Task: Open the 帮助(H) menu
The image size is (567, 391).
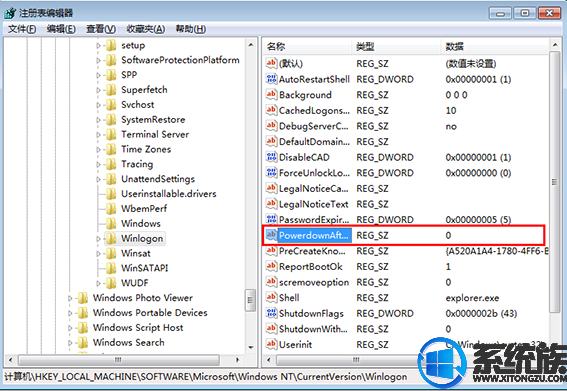Action: 191,29
